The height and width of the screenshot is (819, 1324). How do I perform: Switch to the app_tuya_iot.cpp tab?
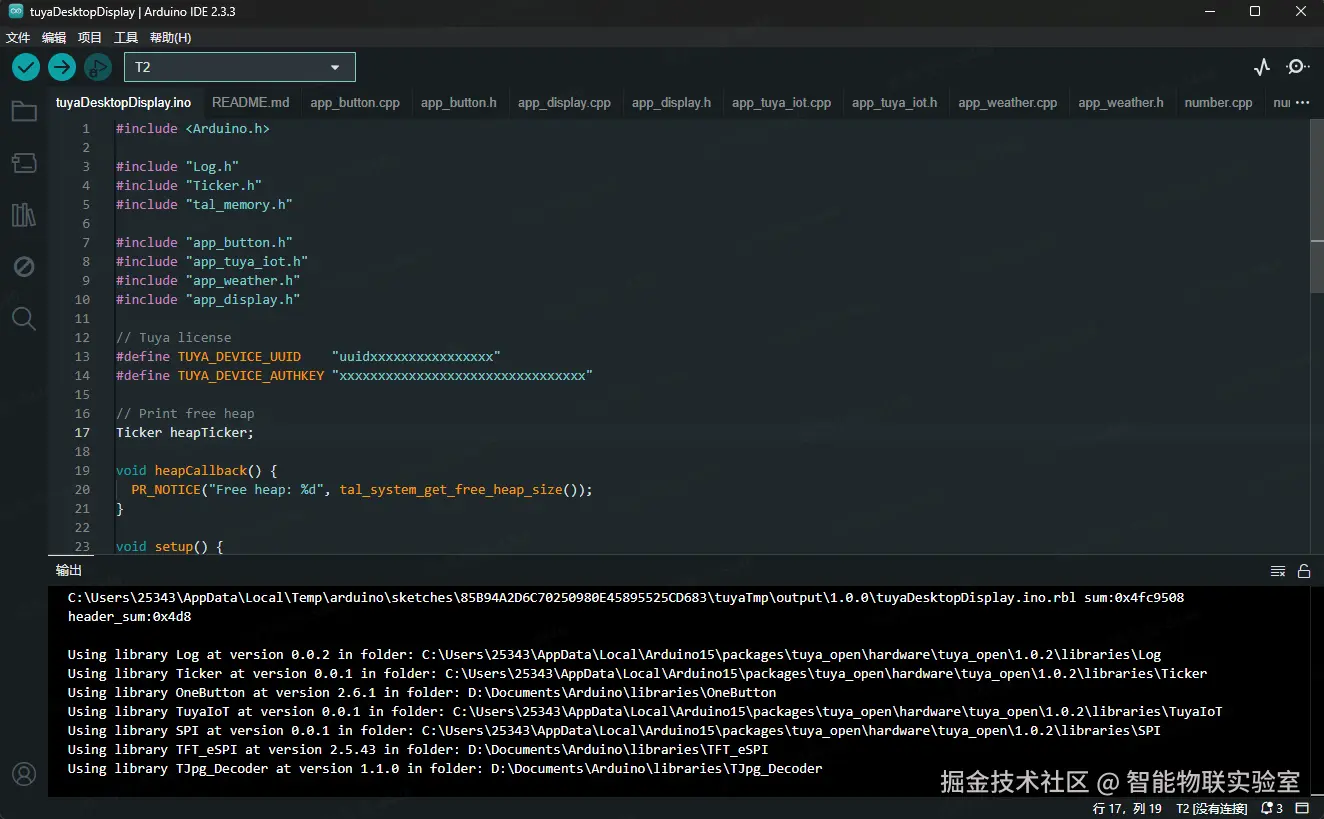click(x=781, y=102)
